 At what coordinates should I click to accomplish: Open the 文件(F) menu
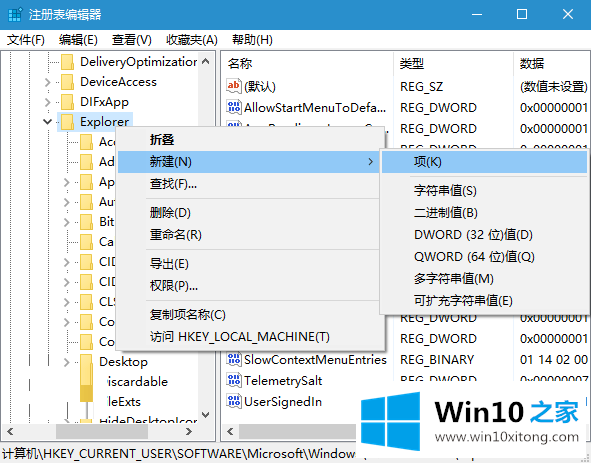click(x=26, y=40)
